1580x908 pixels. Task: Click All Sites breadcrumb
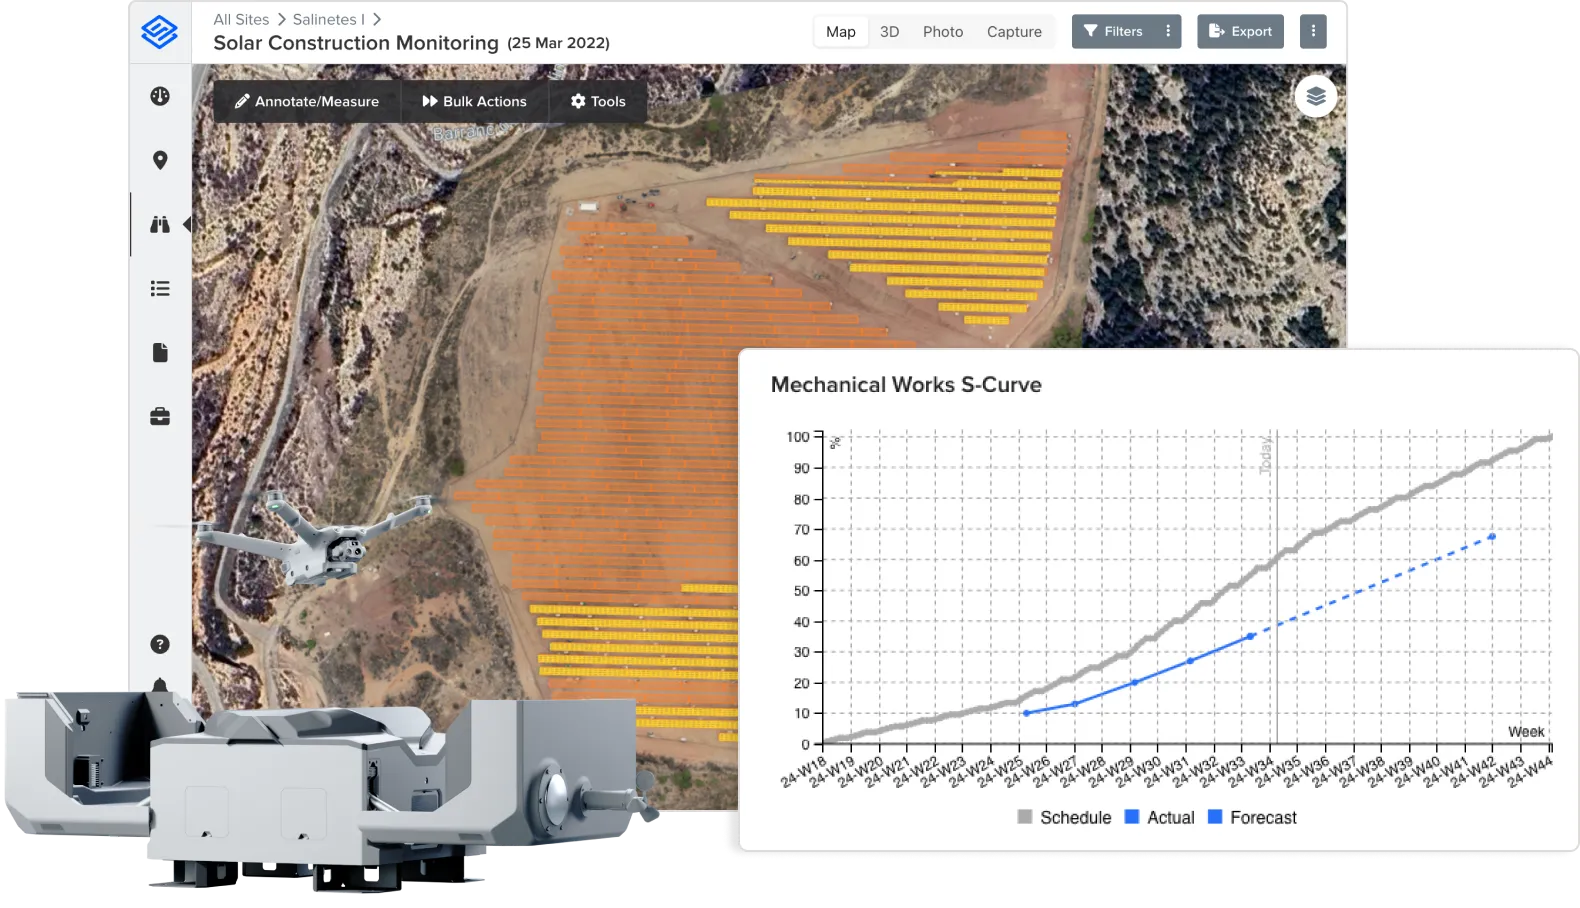tap(241, 19)
